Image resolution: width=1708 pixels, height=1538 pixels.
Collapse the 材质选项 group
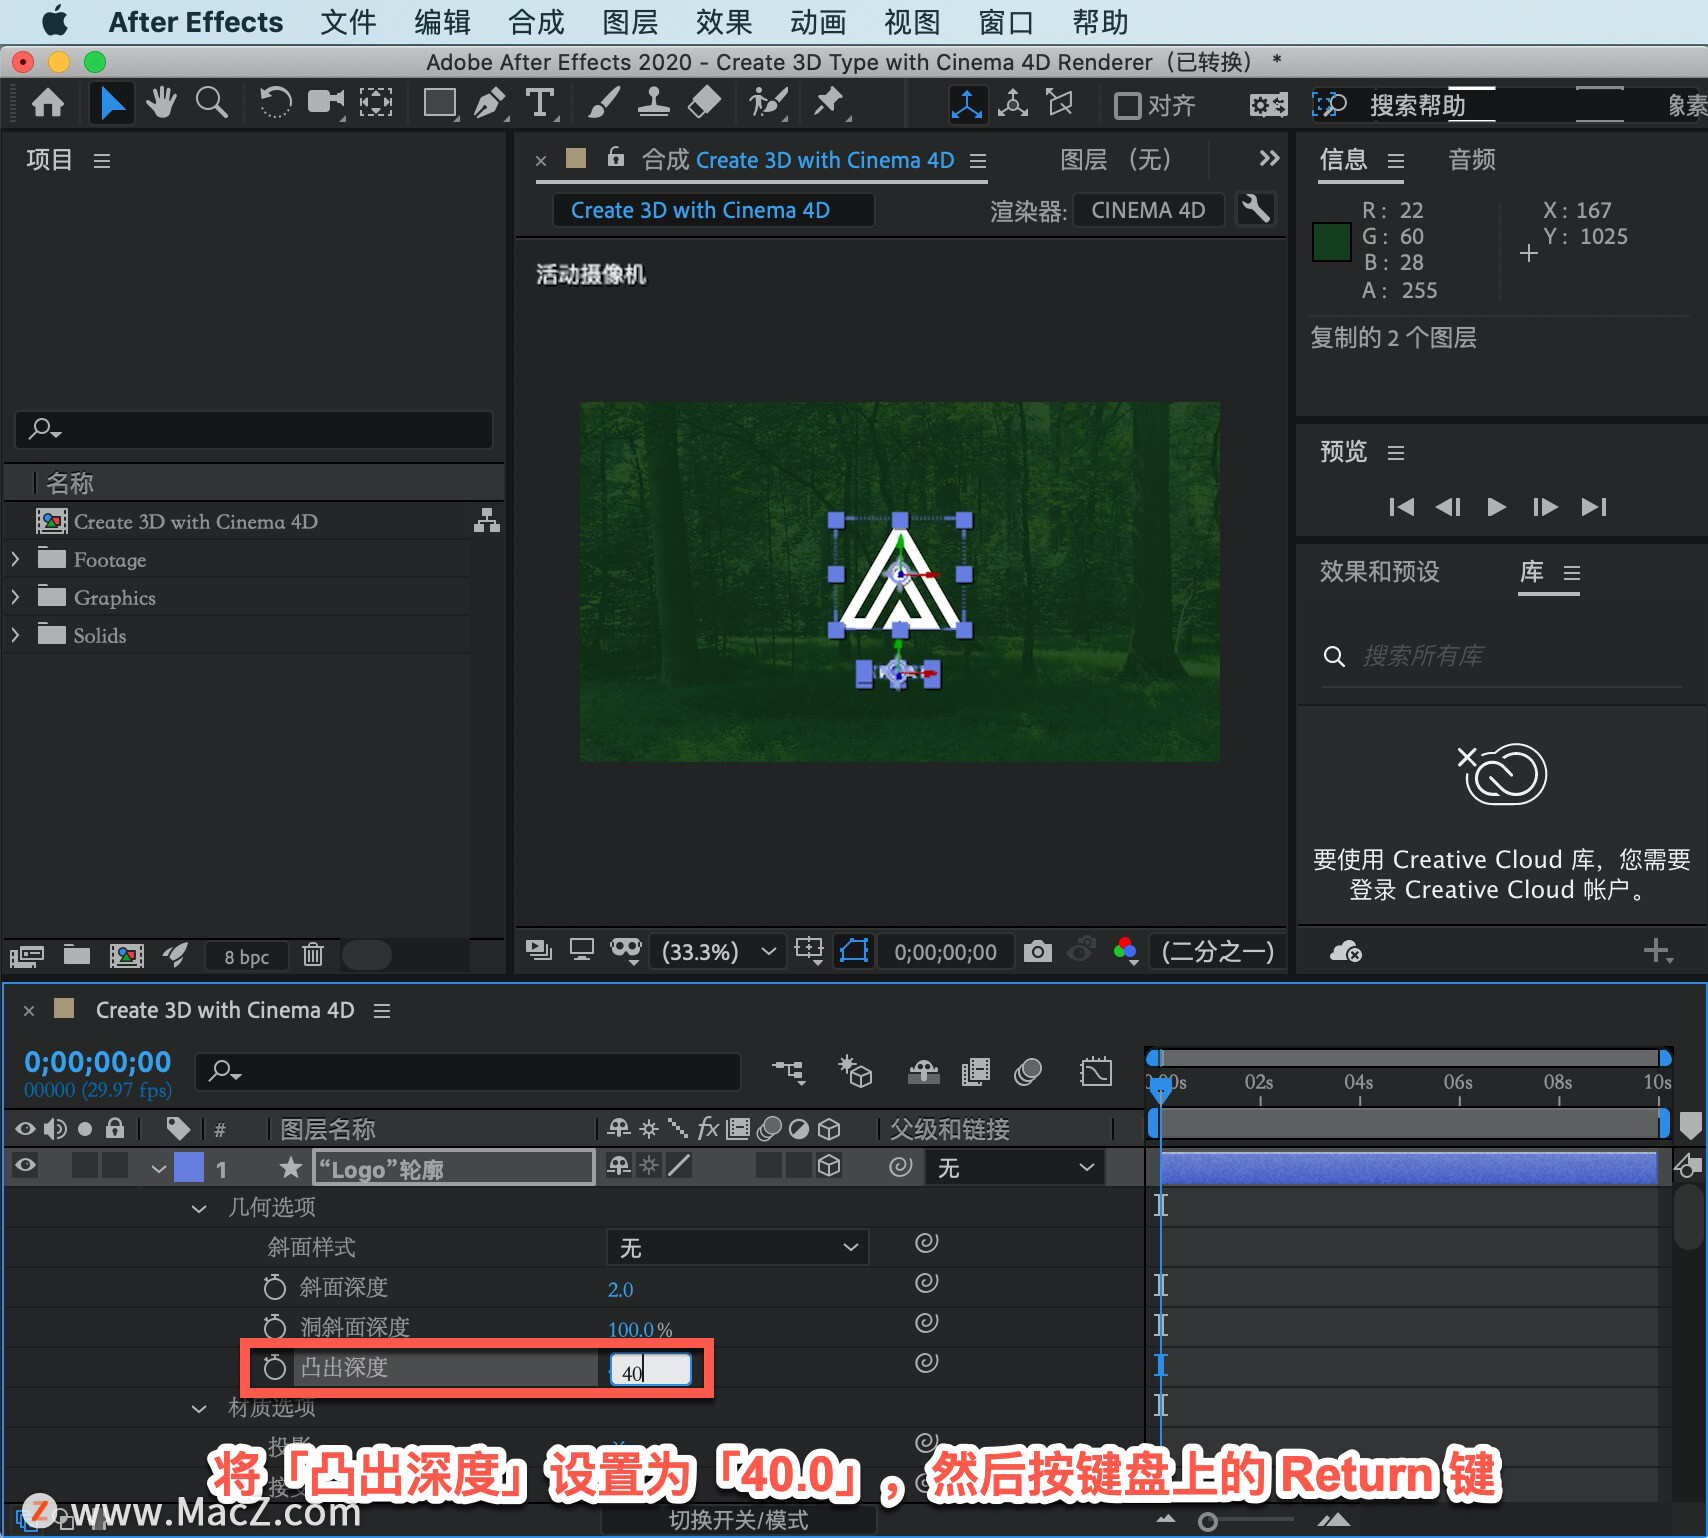click(x=199, y=1408)
